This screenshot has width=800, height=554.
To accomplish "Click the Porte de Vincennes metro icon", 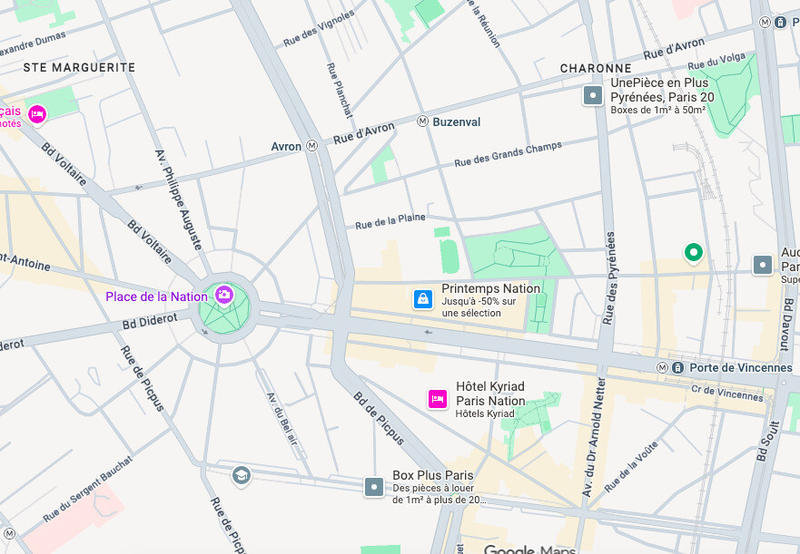I will click(662, 367).
